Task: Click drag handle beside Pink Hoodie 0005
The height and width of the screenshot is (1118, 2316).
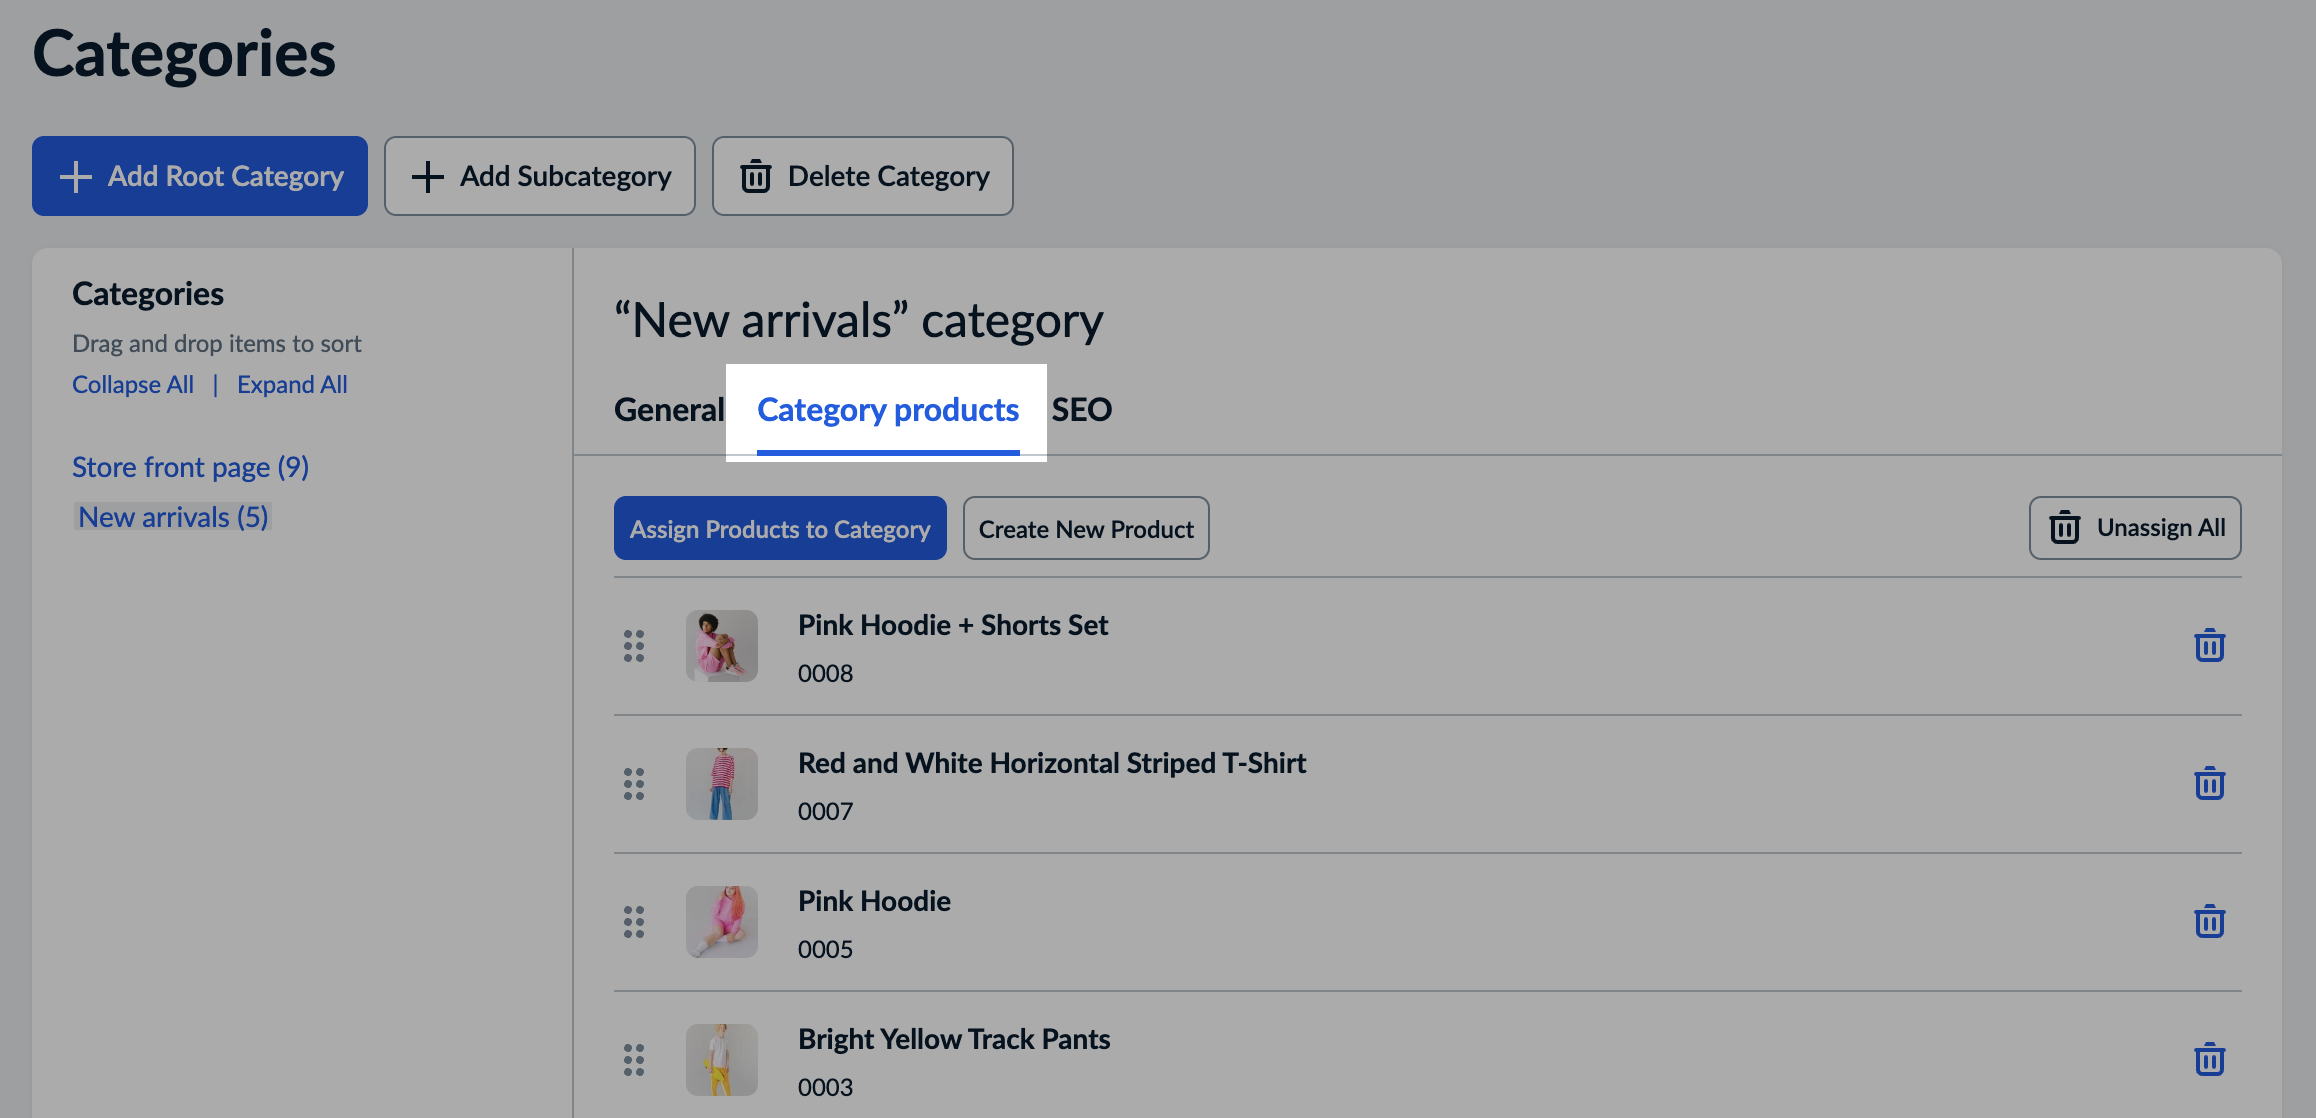Action: tap(634, 922)
